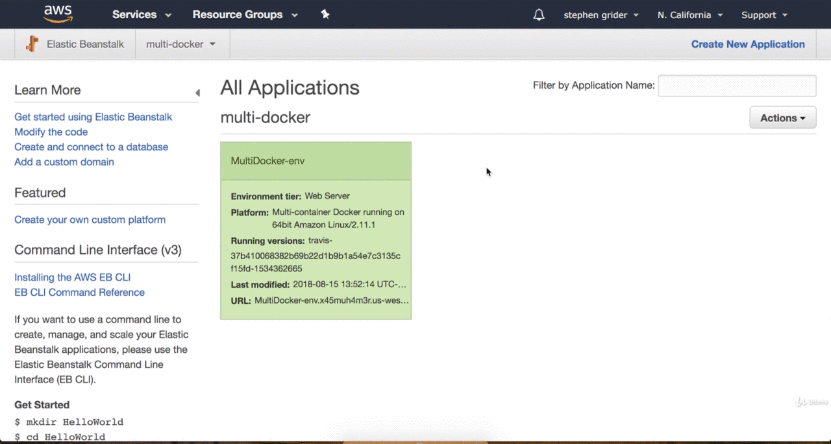
Task: Open the Actions dropdown button
Action: (782, 118)
